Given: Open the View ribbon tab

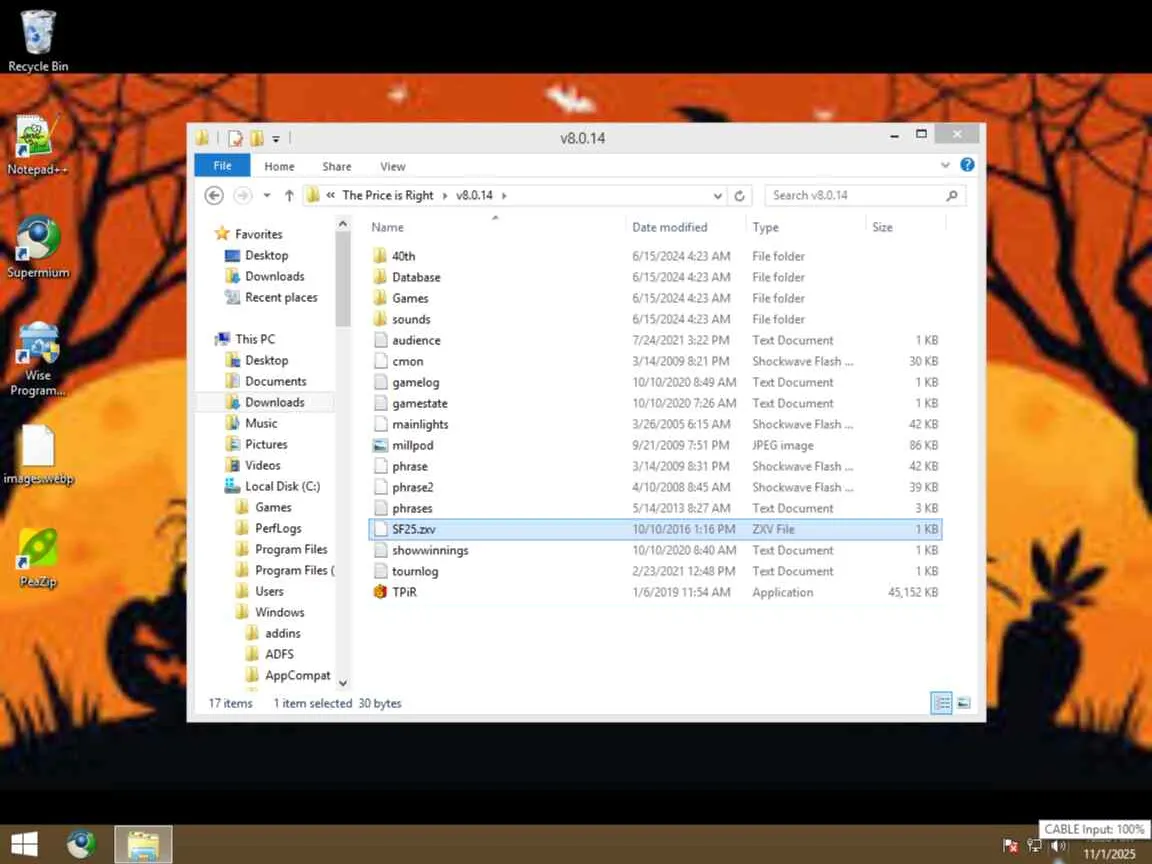Looking at the screenshot, I should tap(392, 167).
